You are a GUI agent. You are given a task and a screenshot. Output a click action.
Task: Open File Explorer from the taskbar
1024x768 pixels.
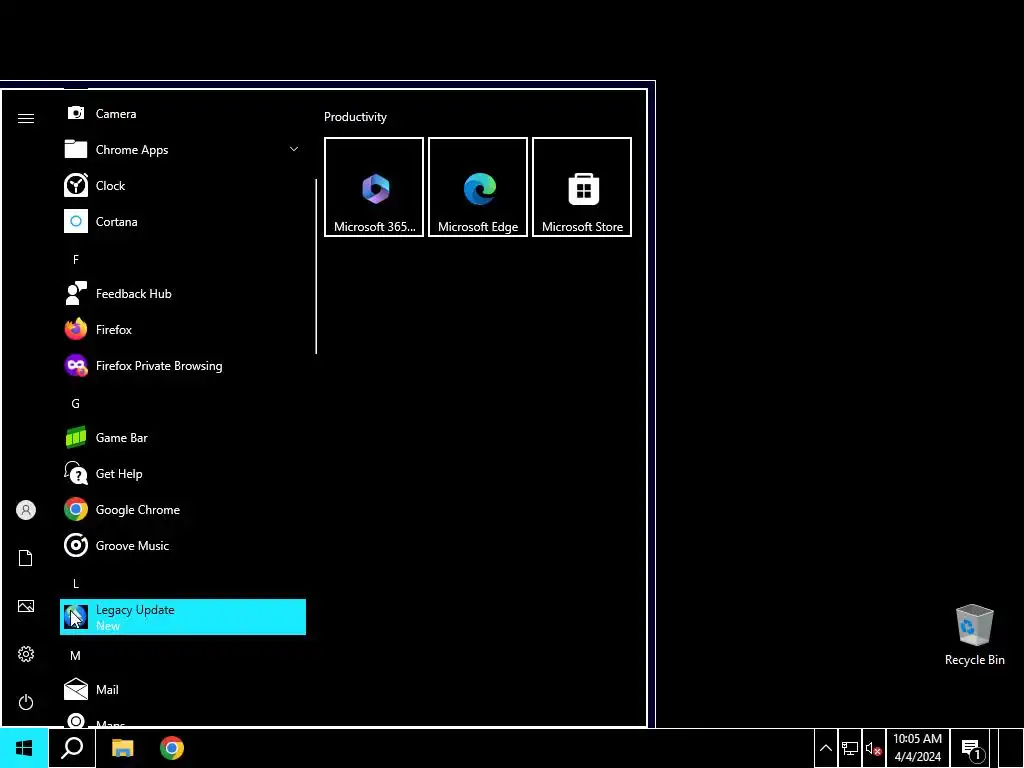(x=122, y=748)
